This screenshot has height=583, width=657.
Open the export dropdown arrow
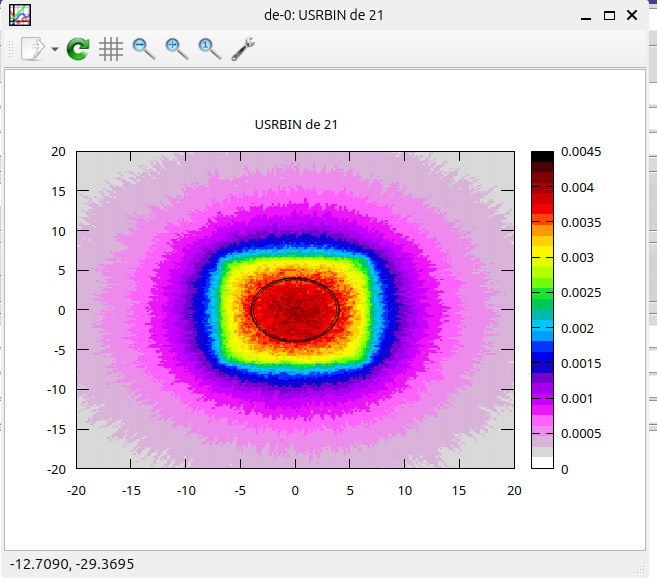54,49
